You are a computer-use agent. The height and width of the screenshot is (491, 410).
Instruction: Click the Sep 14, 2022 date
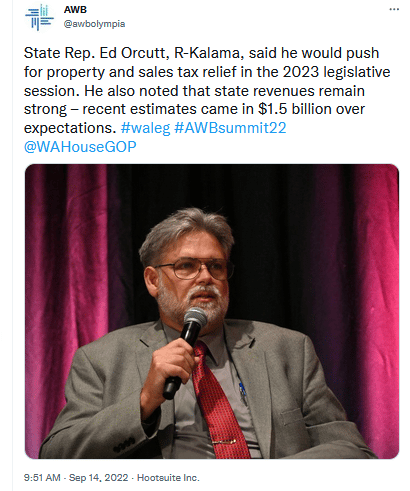pyautogui.click(x=99, y=478)
